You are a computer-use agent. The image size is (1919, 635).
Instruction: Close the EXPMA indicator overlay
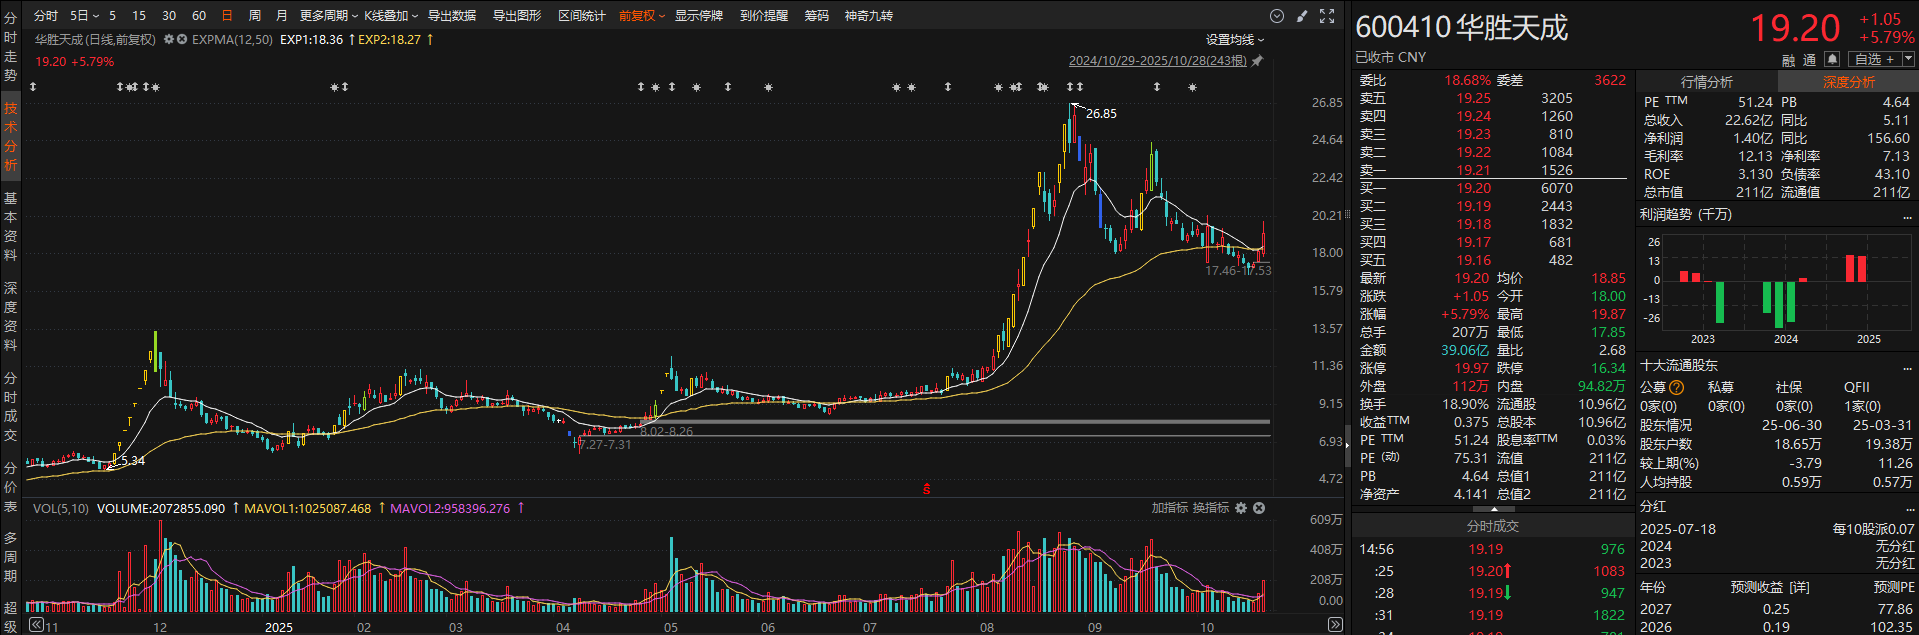click(182, 40)
